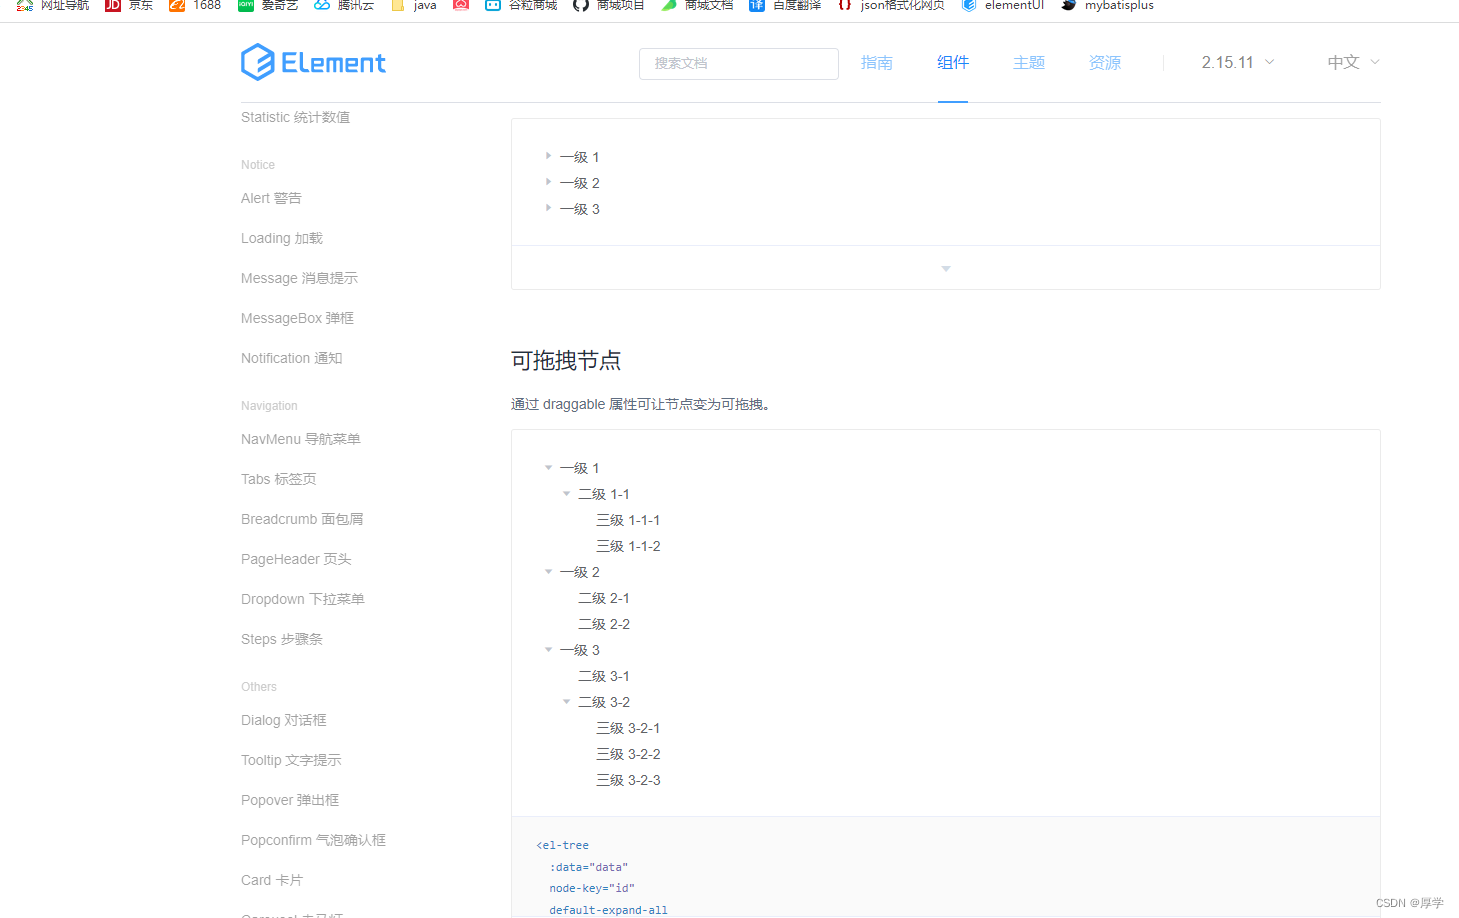Open the 爱奇艺 bookmark
Screen dimensions: 1459x918
pos(268,5)
